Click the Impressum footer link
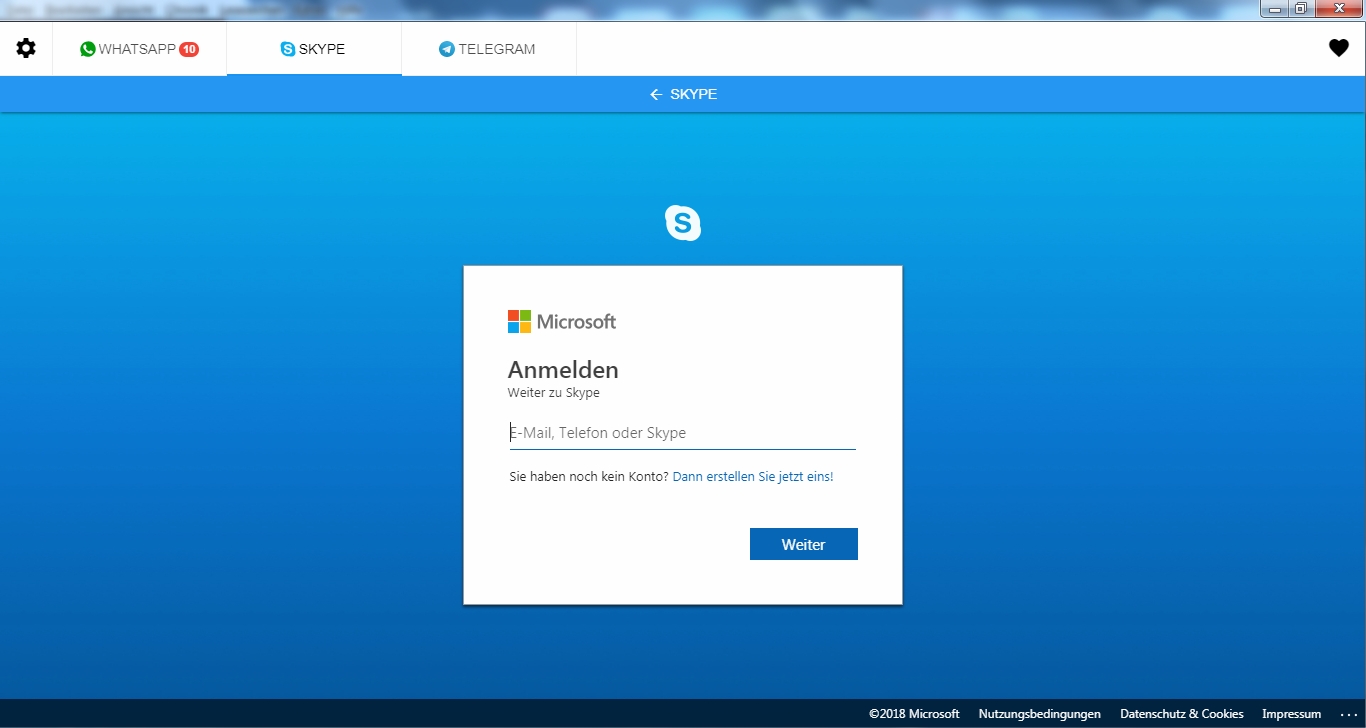The image size is (1366, 728). 1291,714
